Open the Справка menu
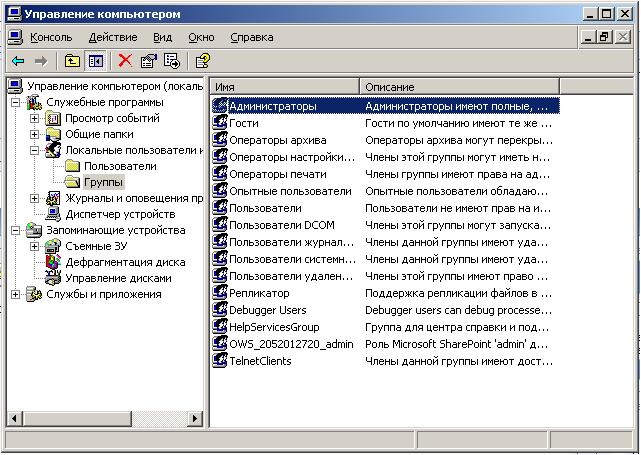This screenshot has height=455, width=641. tap(252, 38)
